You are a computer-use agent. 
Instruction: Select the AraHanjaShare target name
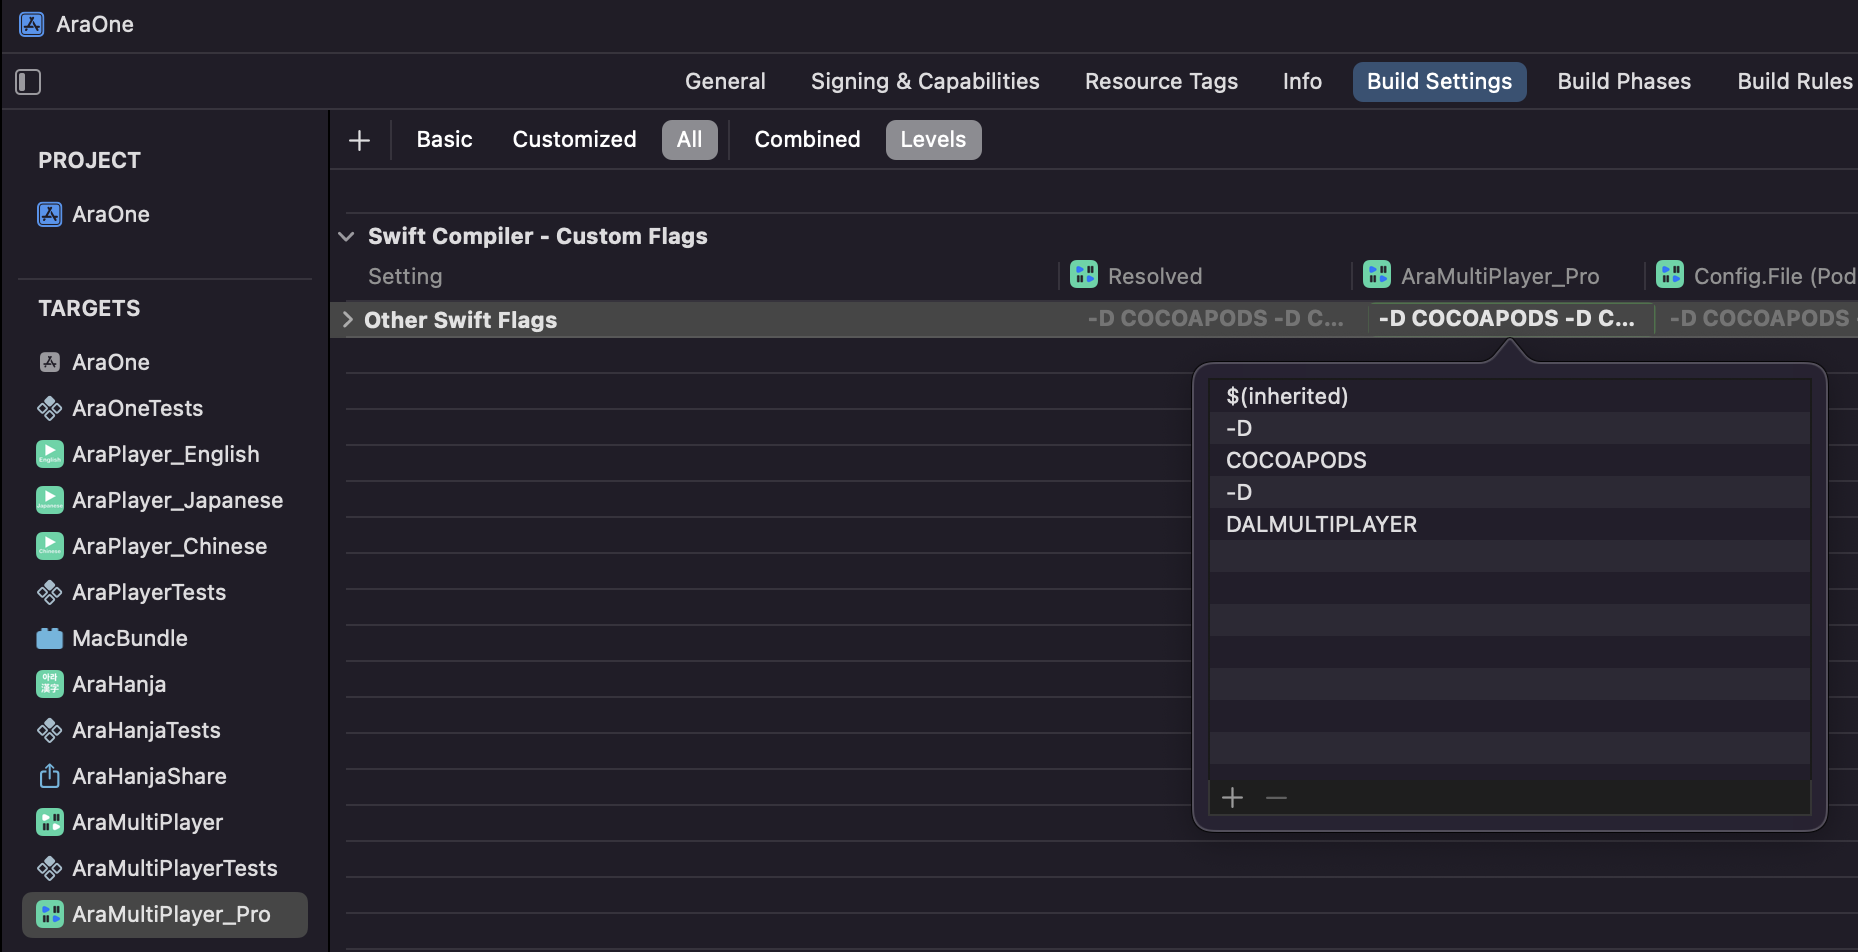click(x=149, y=776)
